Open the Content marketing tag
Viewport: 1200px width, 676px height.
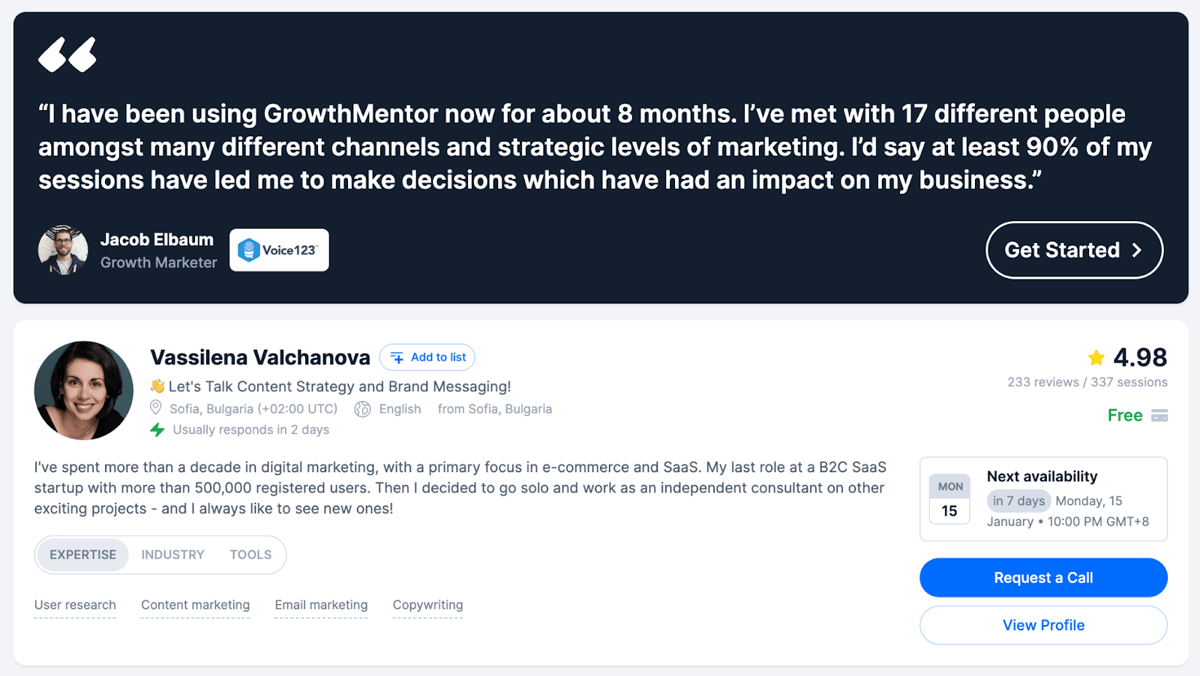195,605
